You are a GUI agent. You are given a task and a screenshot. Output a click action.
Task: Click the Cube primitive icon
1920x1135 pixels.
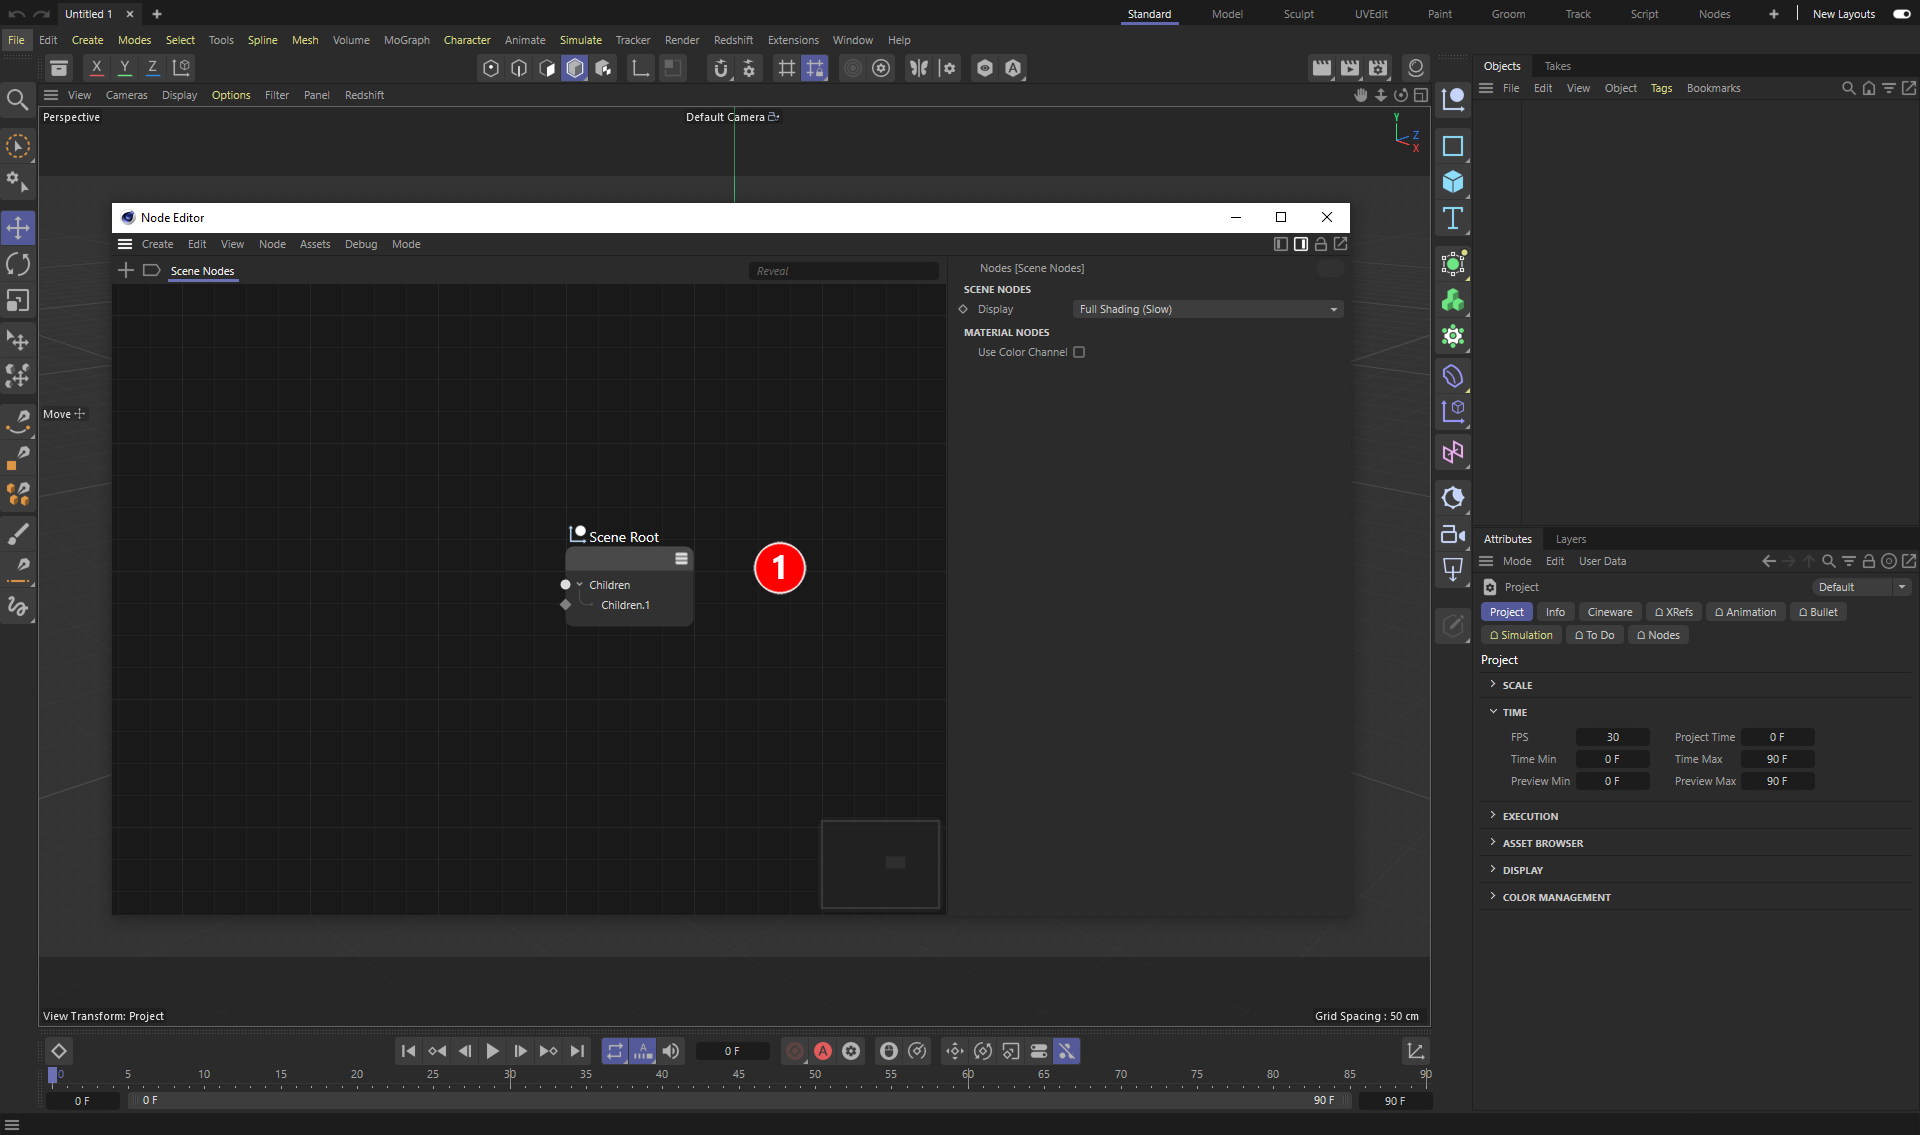tap(1453, 182)
